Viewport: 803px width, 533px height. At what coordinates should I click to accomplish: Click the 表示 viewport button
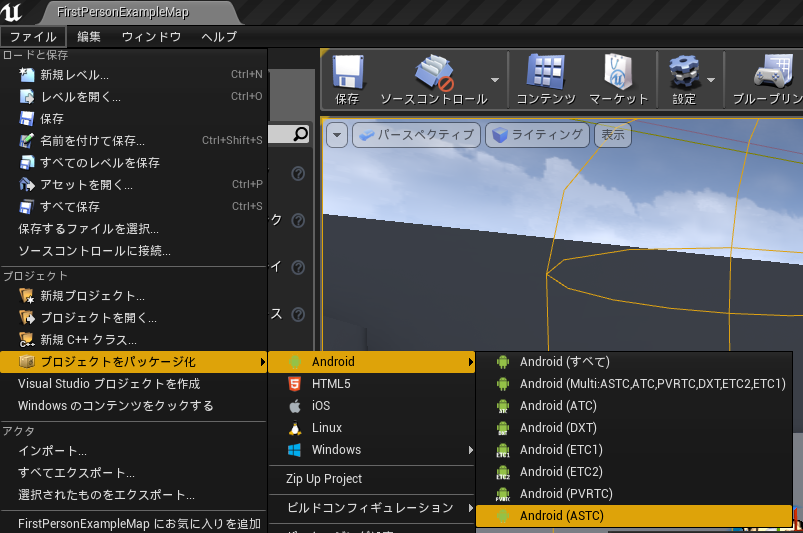tap(612, 135)
